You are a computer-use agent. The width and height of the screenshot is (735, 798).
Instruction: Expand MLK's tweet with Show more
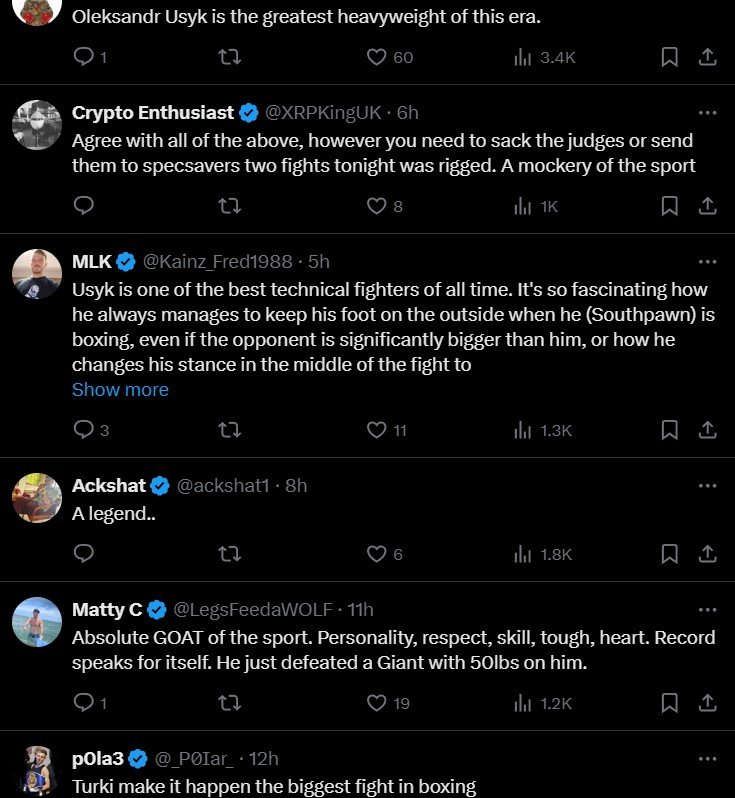[120, 390]
